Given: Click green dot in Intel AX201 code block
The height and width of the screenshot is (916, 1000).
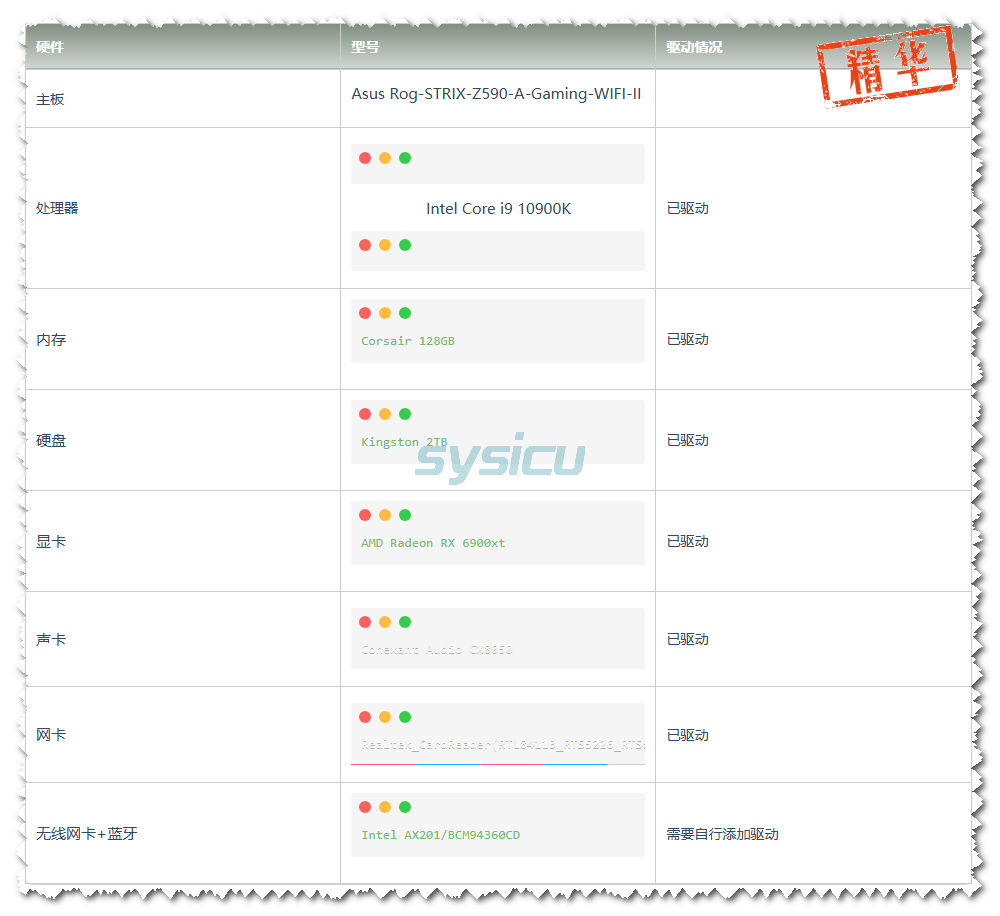Looking at the screenshot, I should pyautogui.click(x=405, y=807).
